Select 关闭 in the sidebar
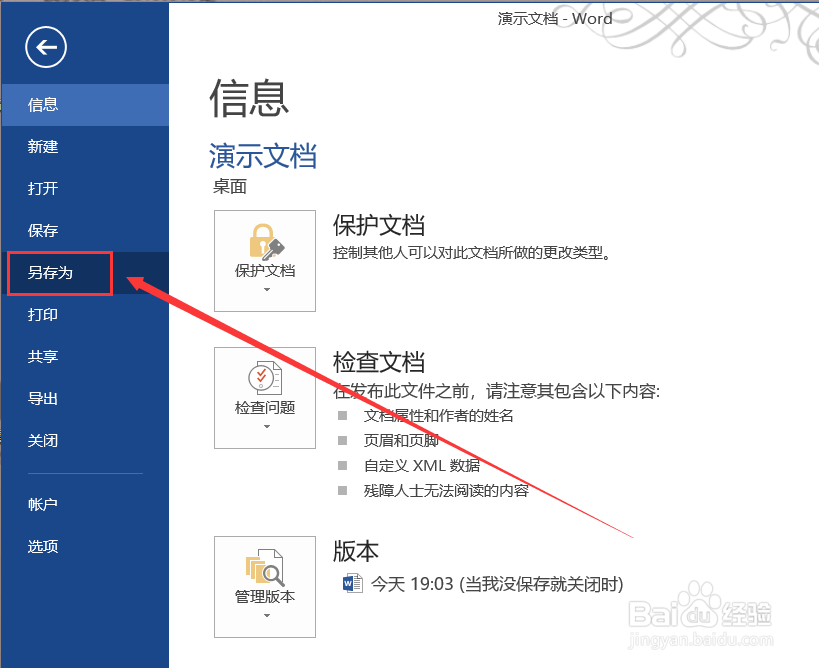 click(85, 441)
